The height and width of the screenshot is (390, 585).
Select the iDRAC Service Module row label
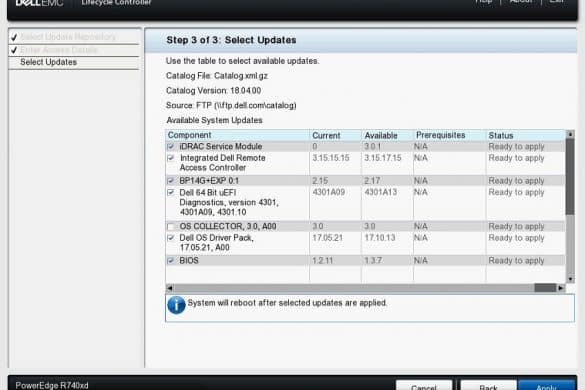[x=221, y=146]
